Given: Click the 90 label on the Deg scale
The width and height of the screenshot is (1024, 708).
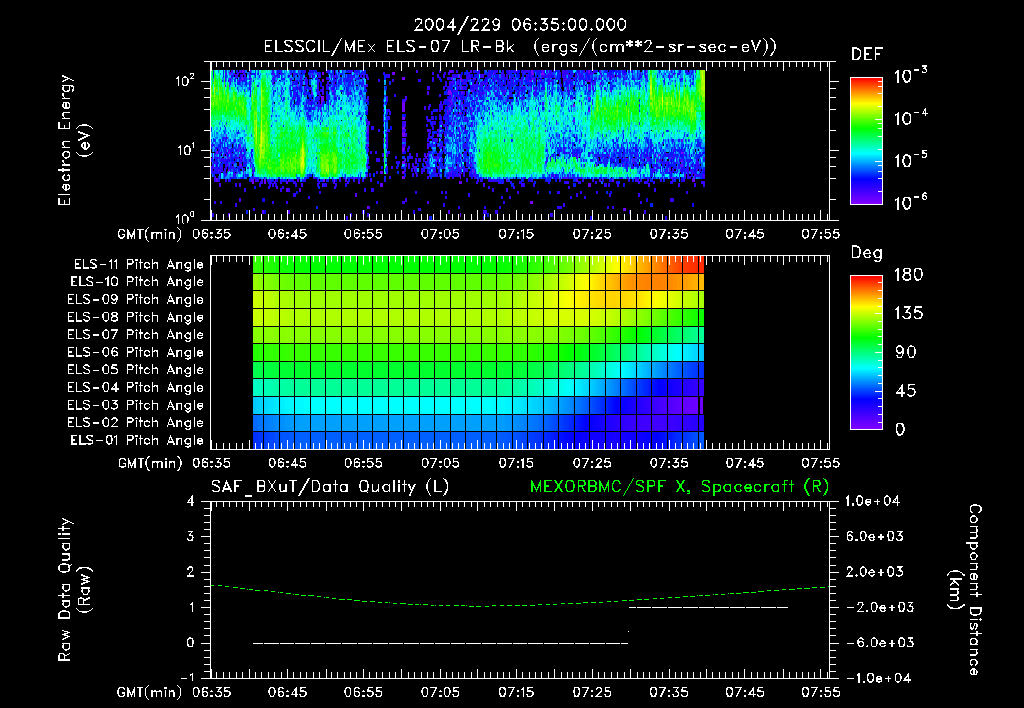Looking at the screenshot, I should tap(905, 353).
